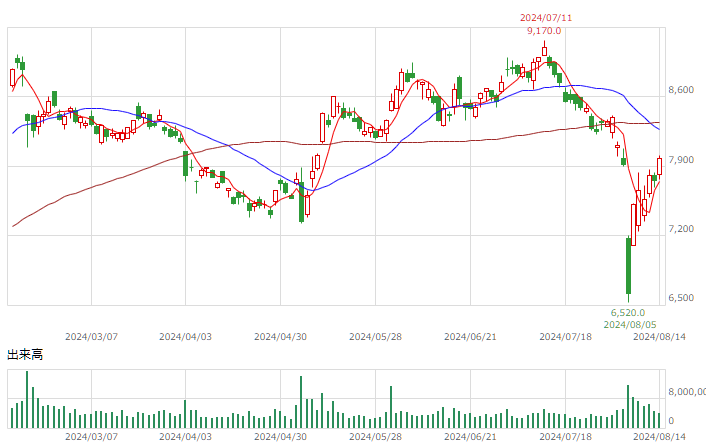Click the 7,900 price axis value

(x=681, y=159)
